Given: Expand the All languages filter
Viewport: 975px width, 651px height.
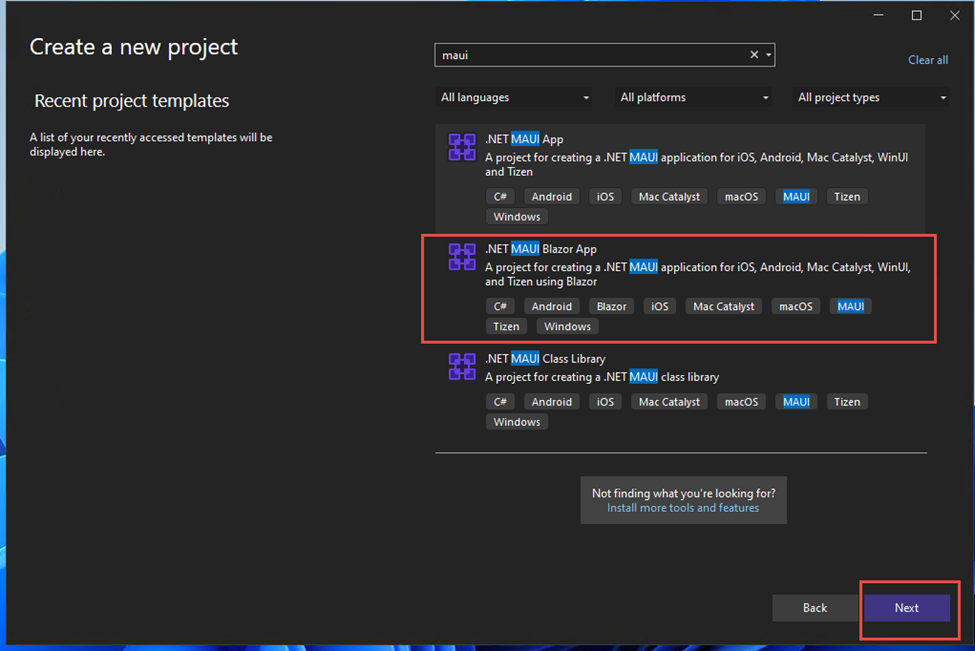Looking at the screenshot, I should pos(515,97).
